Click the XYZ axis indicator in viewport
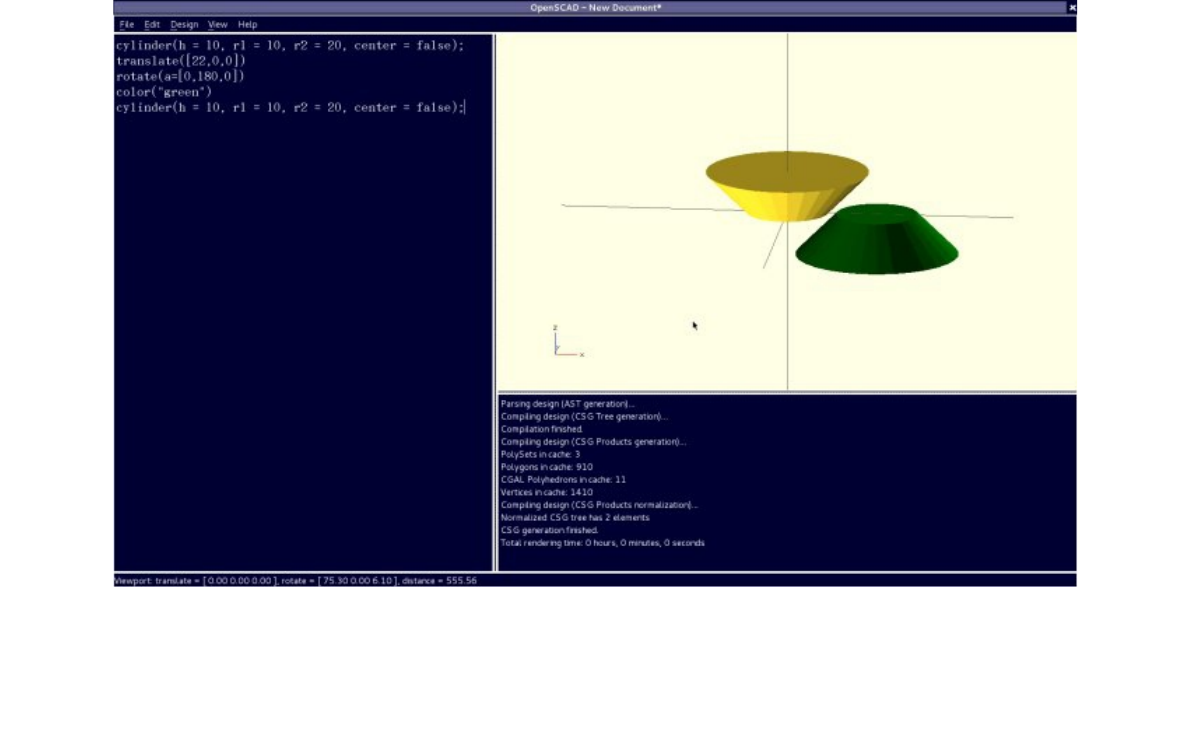This screenshot has width=1190, height=732. coord(568,341)
